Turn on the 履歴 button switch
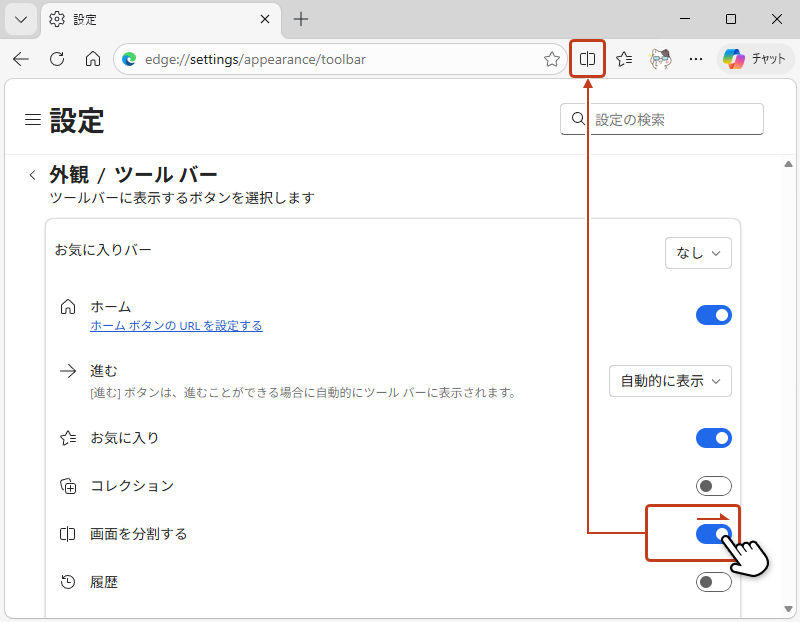 [713, 582]
